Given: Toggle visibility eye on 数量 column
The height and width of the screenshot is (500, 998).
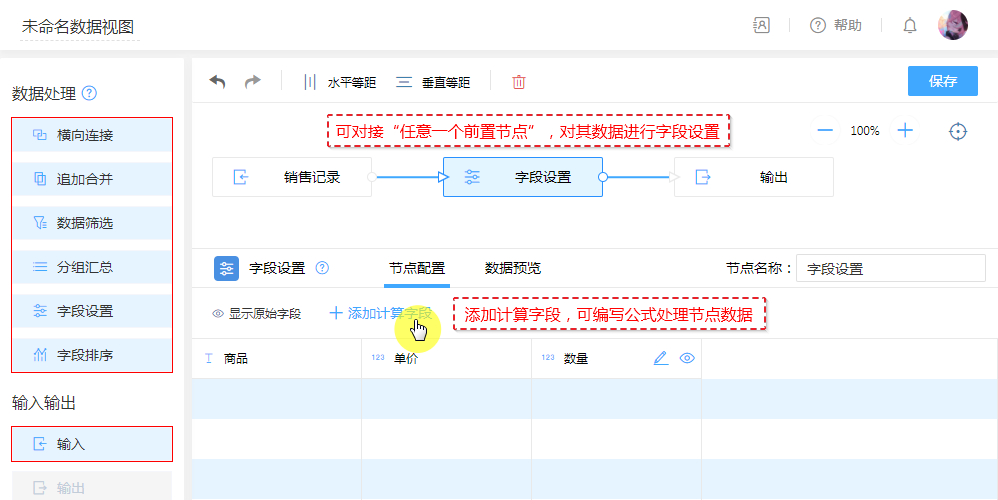Looking at the screenshot, I should coord(687,358).
